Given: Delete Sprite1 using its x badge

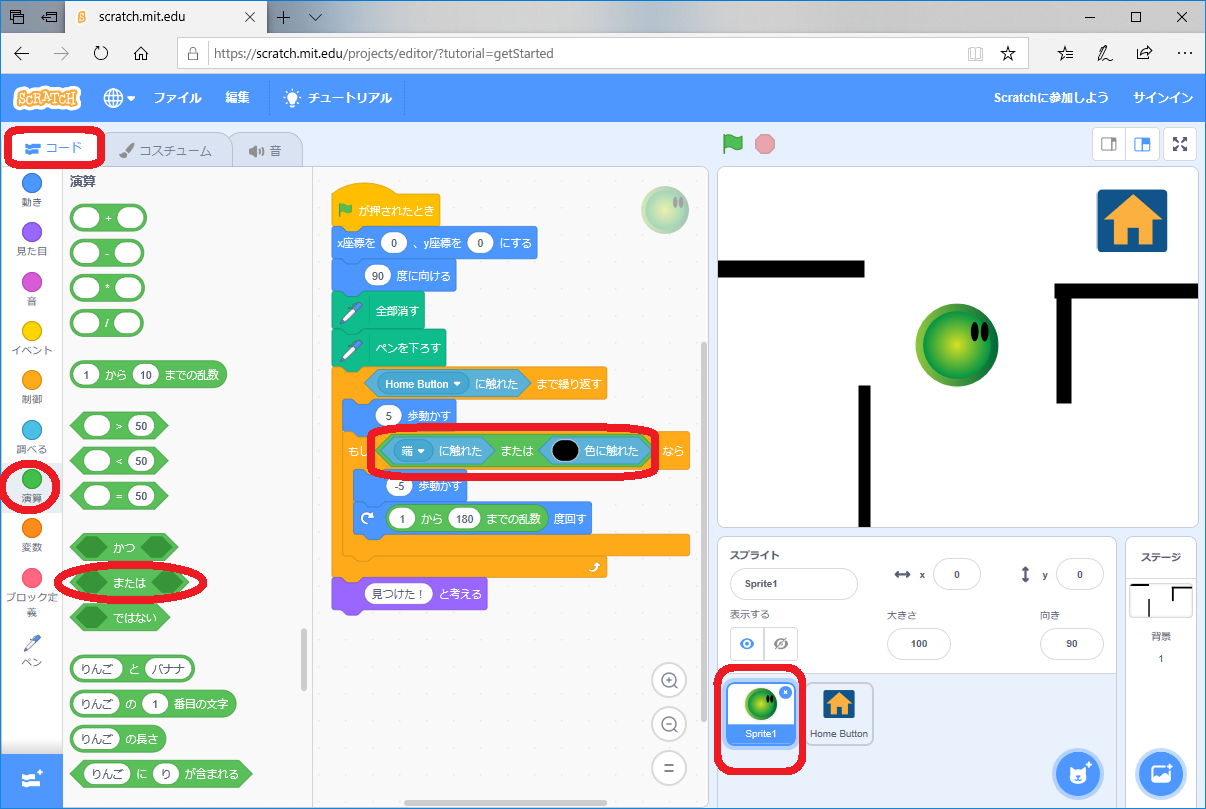Looking at the screenshot, I should (786, 692).
